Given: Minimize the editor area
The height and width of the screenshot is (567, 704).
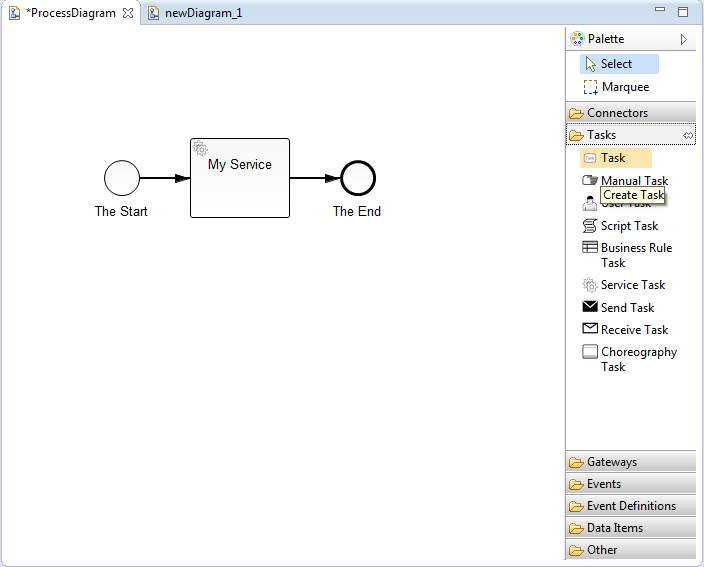Looking at the screenshot, I should 660,9.
